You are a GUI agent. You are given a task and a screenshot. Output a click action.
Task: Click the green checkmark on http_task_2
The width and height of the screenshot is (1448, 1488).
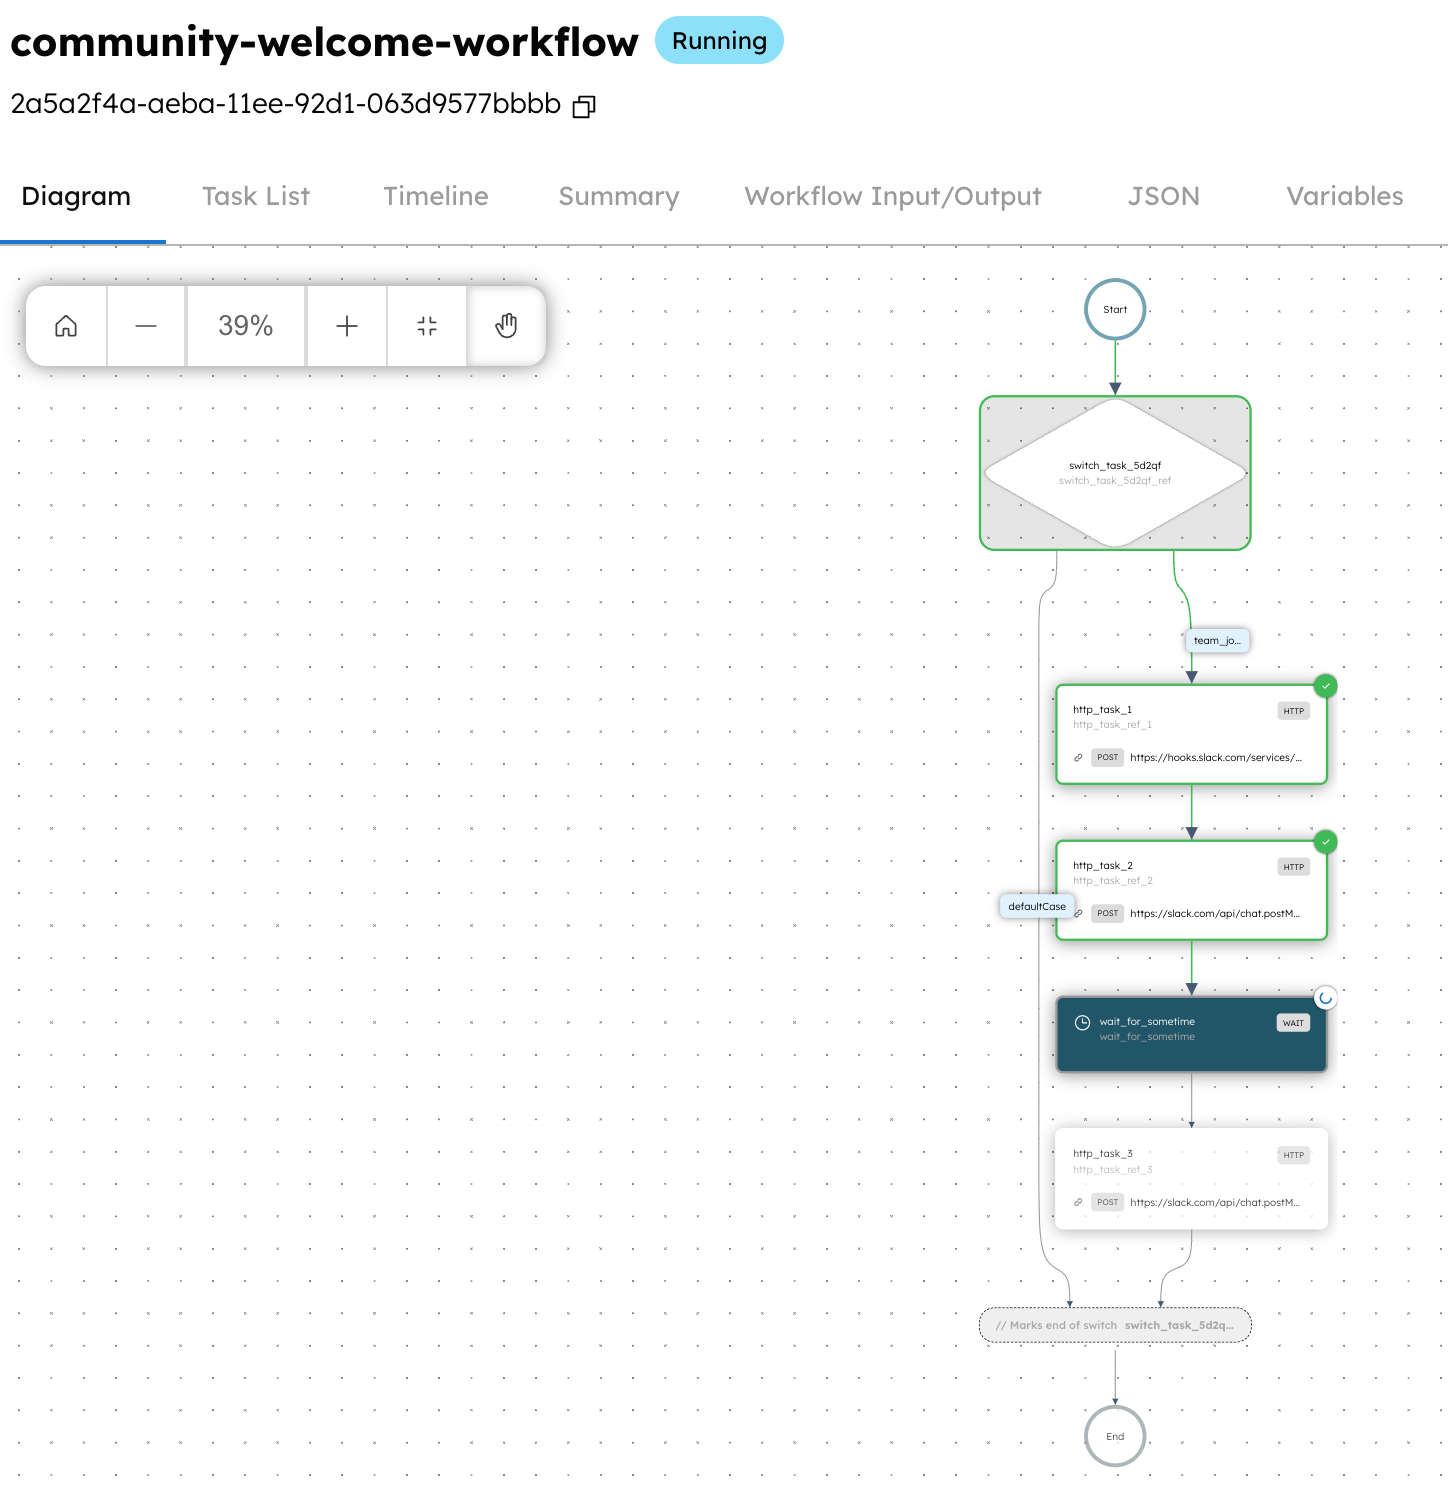pos(1326,842)
